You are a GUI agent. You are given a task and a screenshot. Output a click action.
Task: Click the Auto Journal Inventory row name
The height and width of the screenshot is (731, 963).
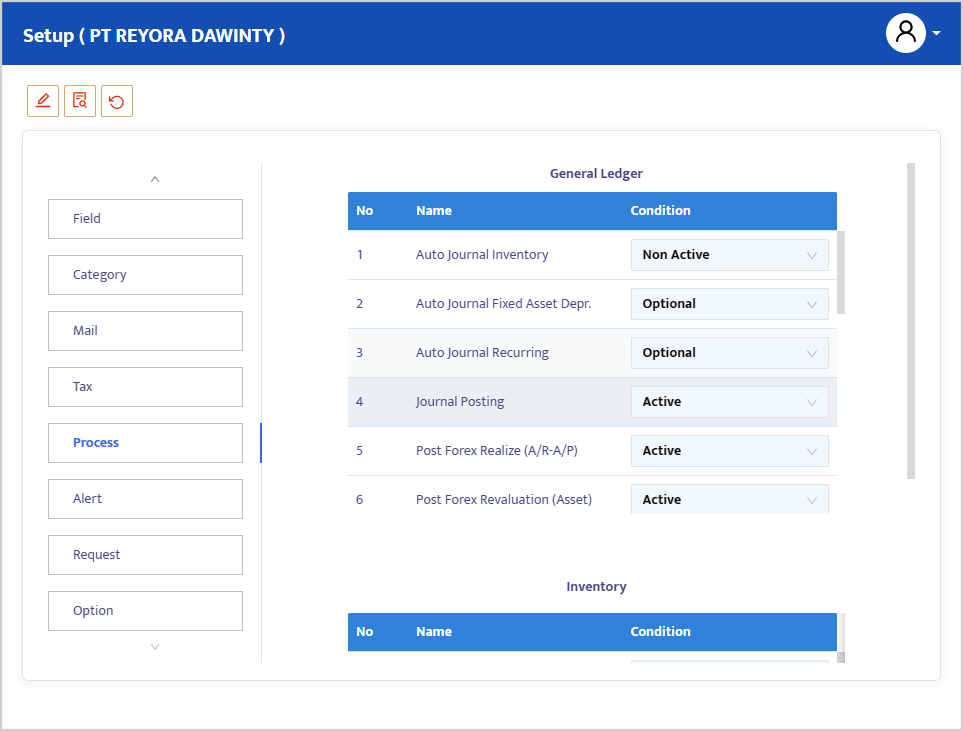(x=482, y=254)
